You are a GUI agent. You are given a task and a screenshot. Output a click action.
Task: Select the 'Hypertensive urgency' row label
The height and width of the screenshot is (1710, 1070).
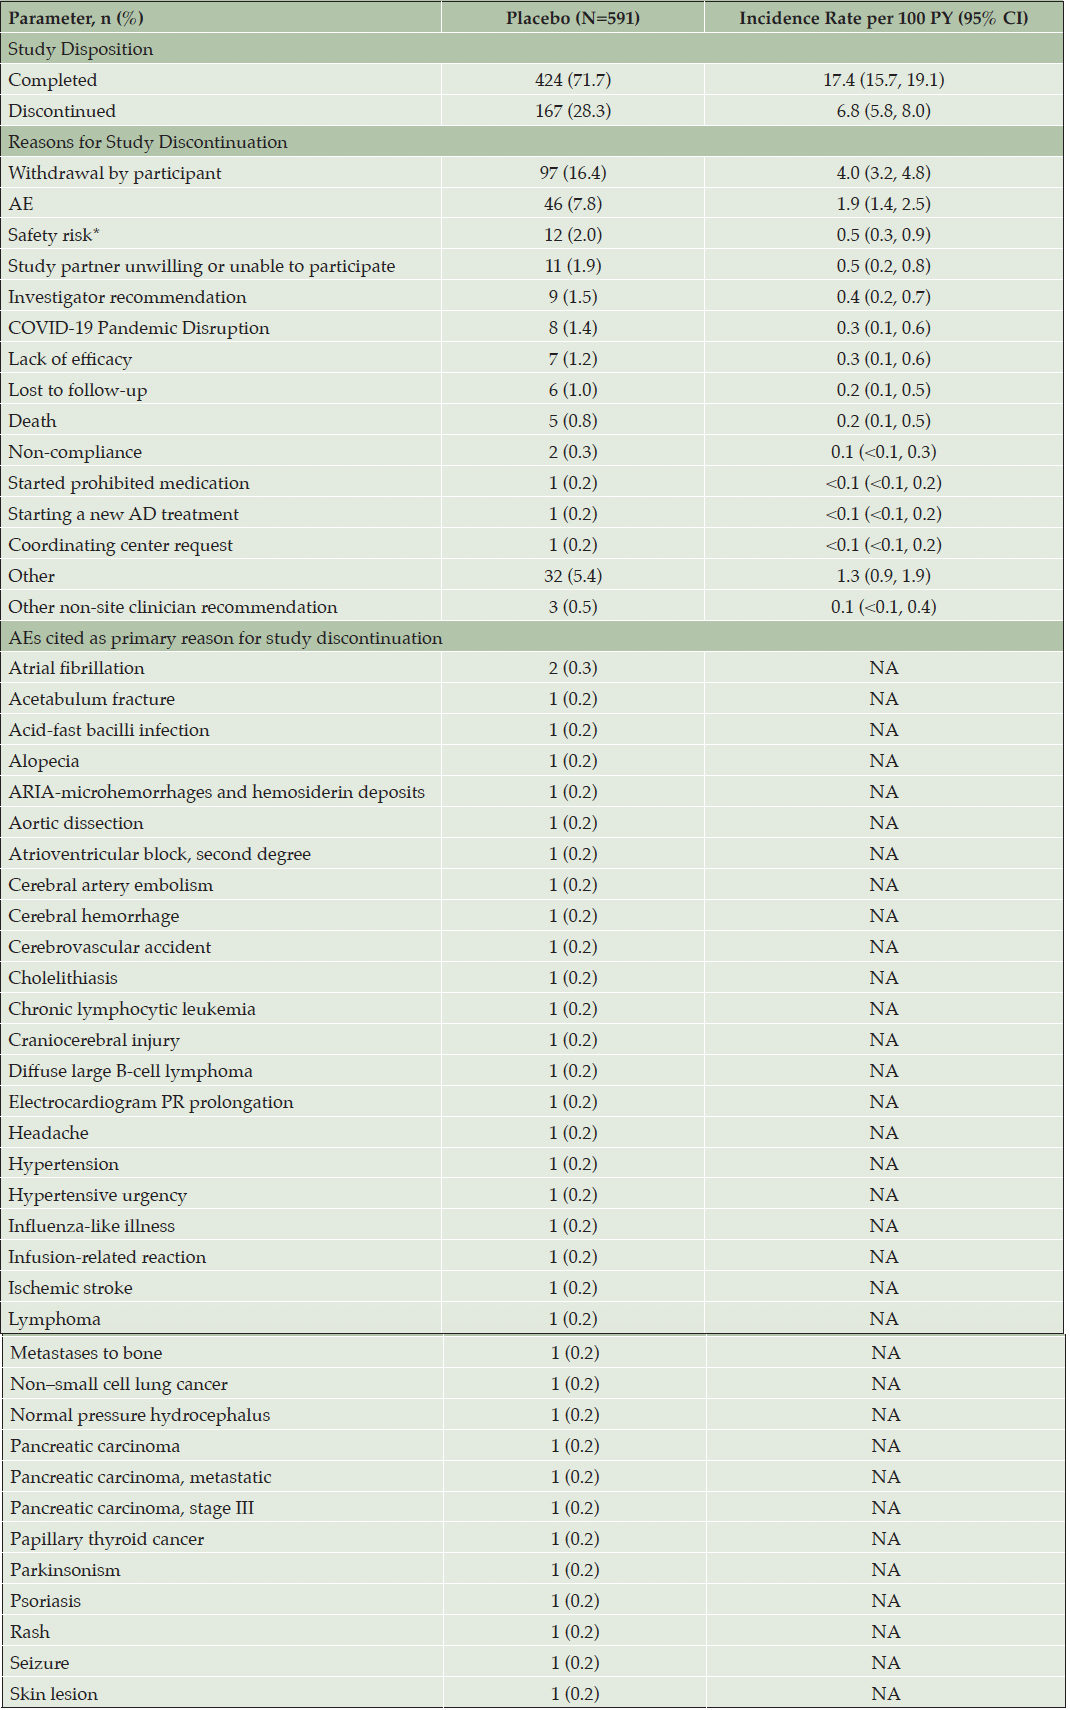98,1195
